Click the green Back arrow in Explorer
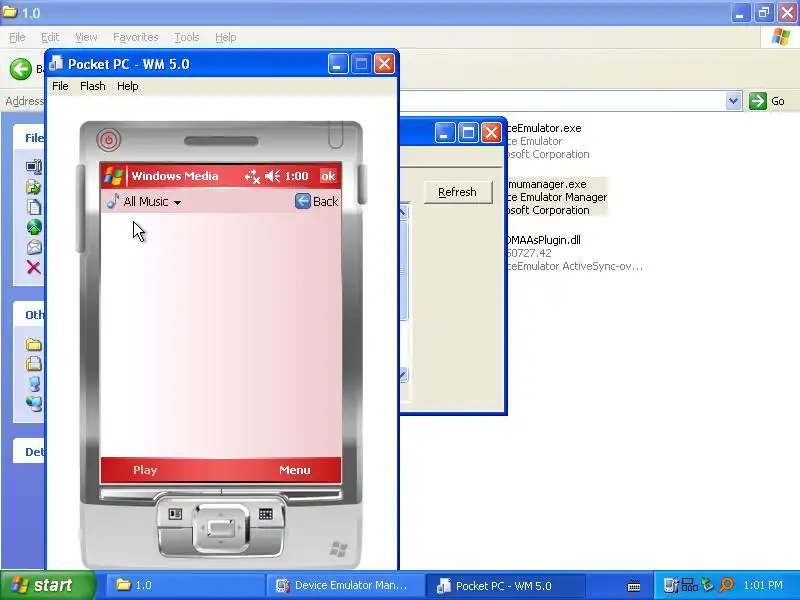 click(21, 69)
